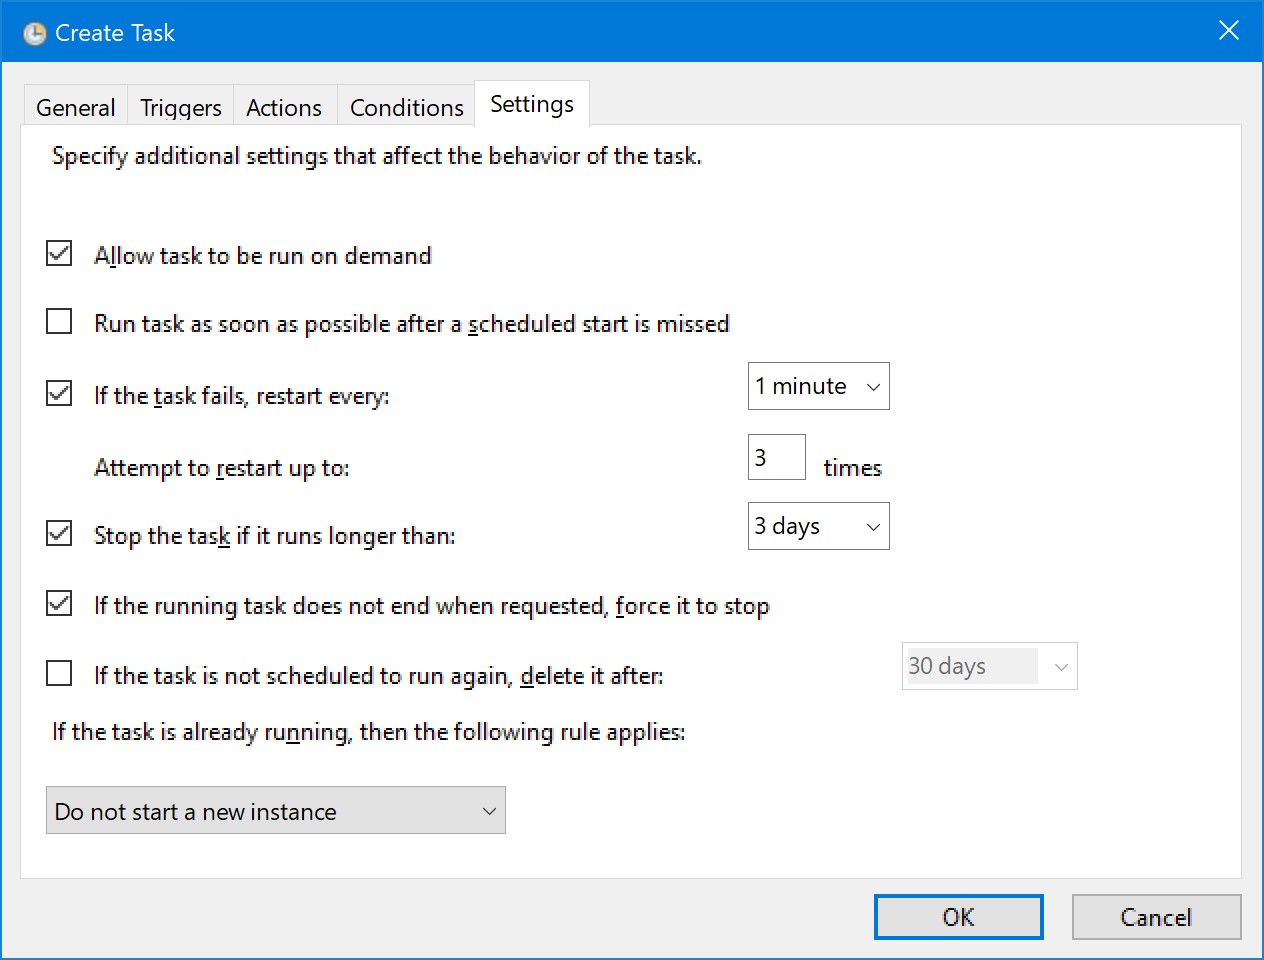1264x960 pixels.
Task: Click the Cancel button
Action: [x=1156, y=917]
